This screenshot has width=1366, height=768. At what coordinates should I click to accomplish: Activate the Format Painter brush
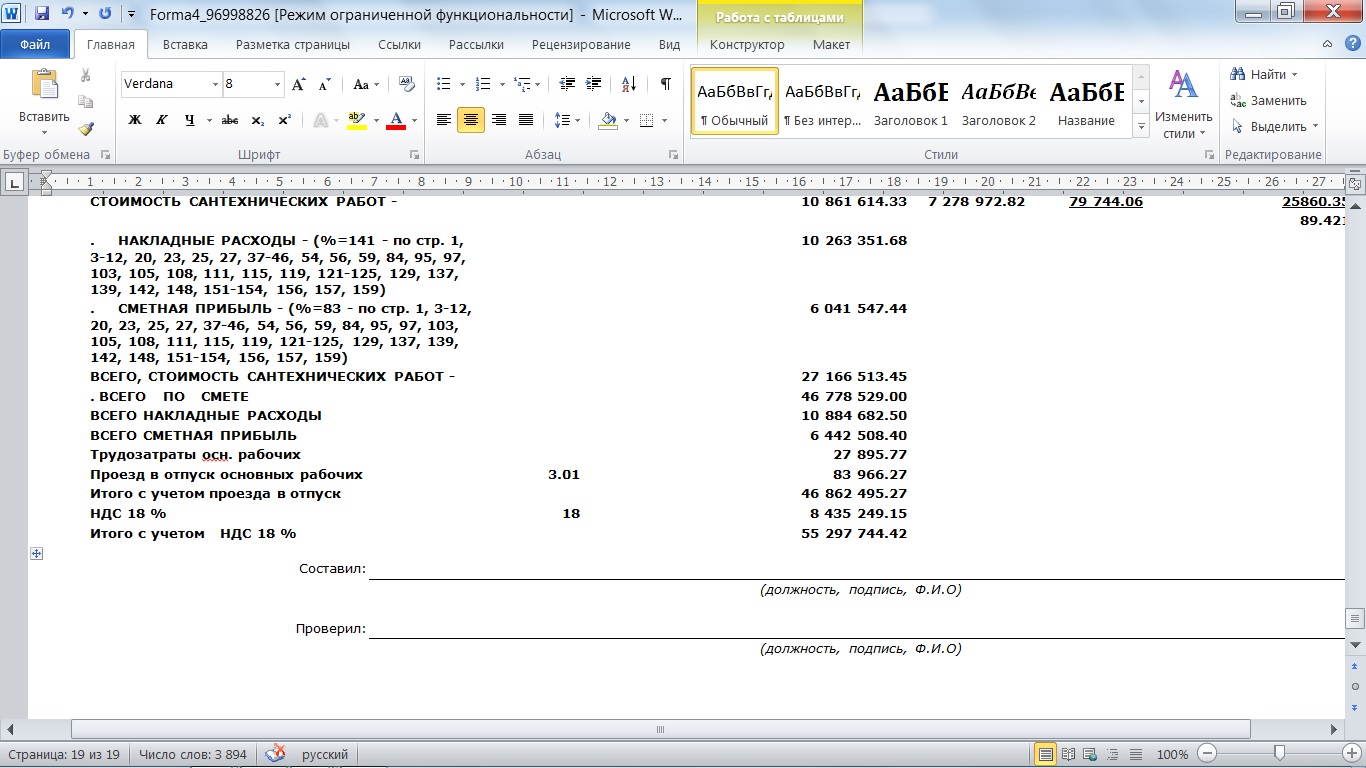click(85, 128)
